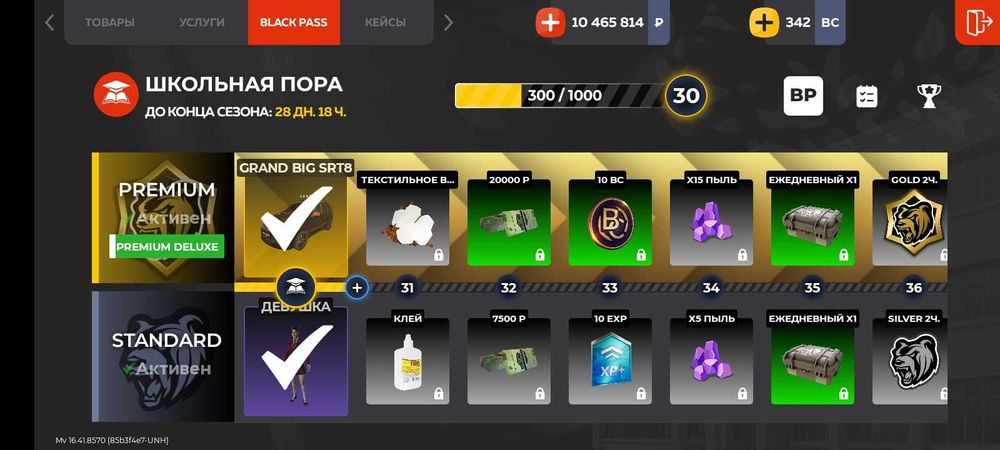Click the white BP button
This screenshot has width=1000, height=450.
click(803, 96)
